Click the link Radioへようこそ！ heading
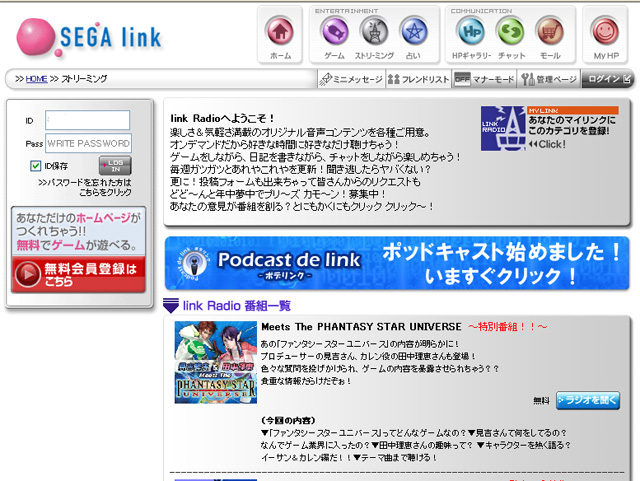The height and width of the screenshot is (481, 640). tap(222, 118)
